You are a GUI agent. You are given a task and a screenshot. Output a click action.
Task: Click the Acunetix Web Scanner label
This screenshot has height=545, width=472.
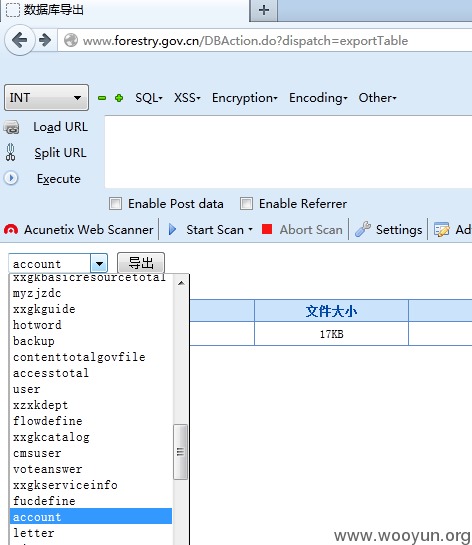89,230
